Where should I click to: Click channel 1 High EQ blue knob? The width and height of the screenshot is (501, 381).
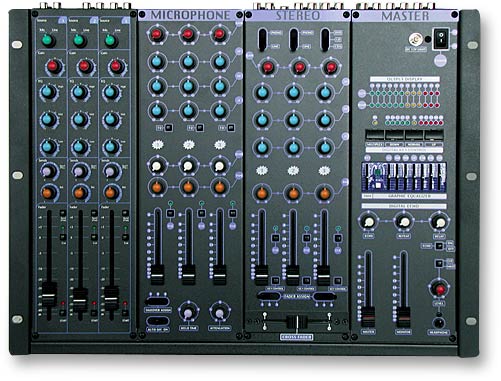point(48,91)
